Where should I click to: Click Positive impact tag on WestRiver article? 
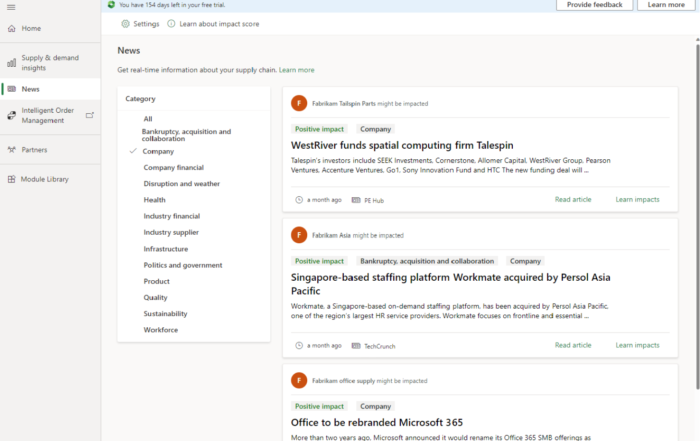[x=319, y=129]
